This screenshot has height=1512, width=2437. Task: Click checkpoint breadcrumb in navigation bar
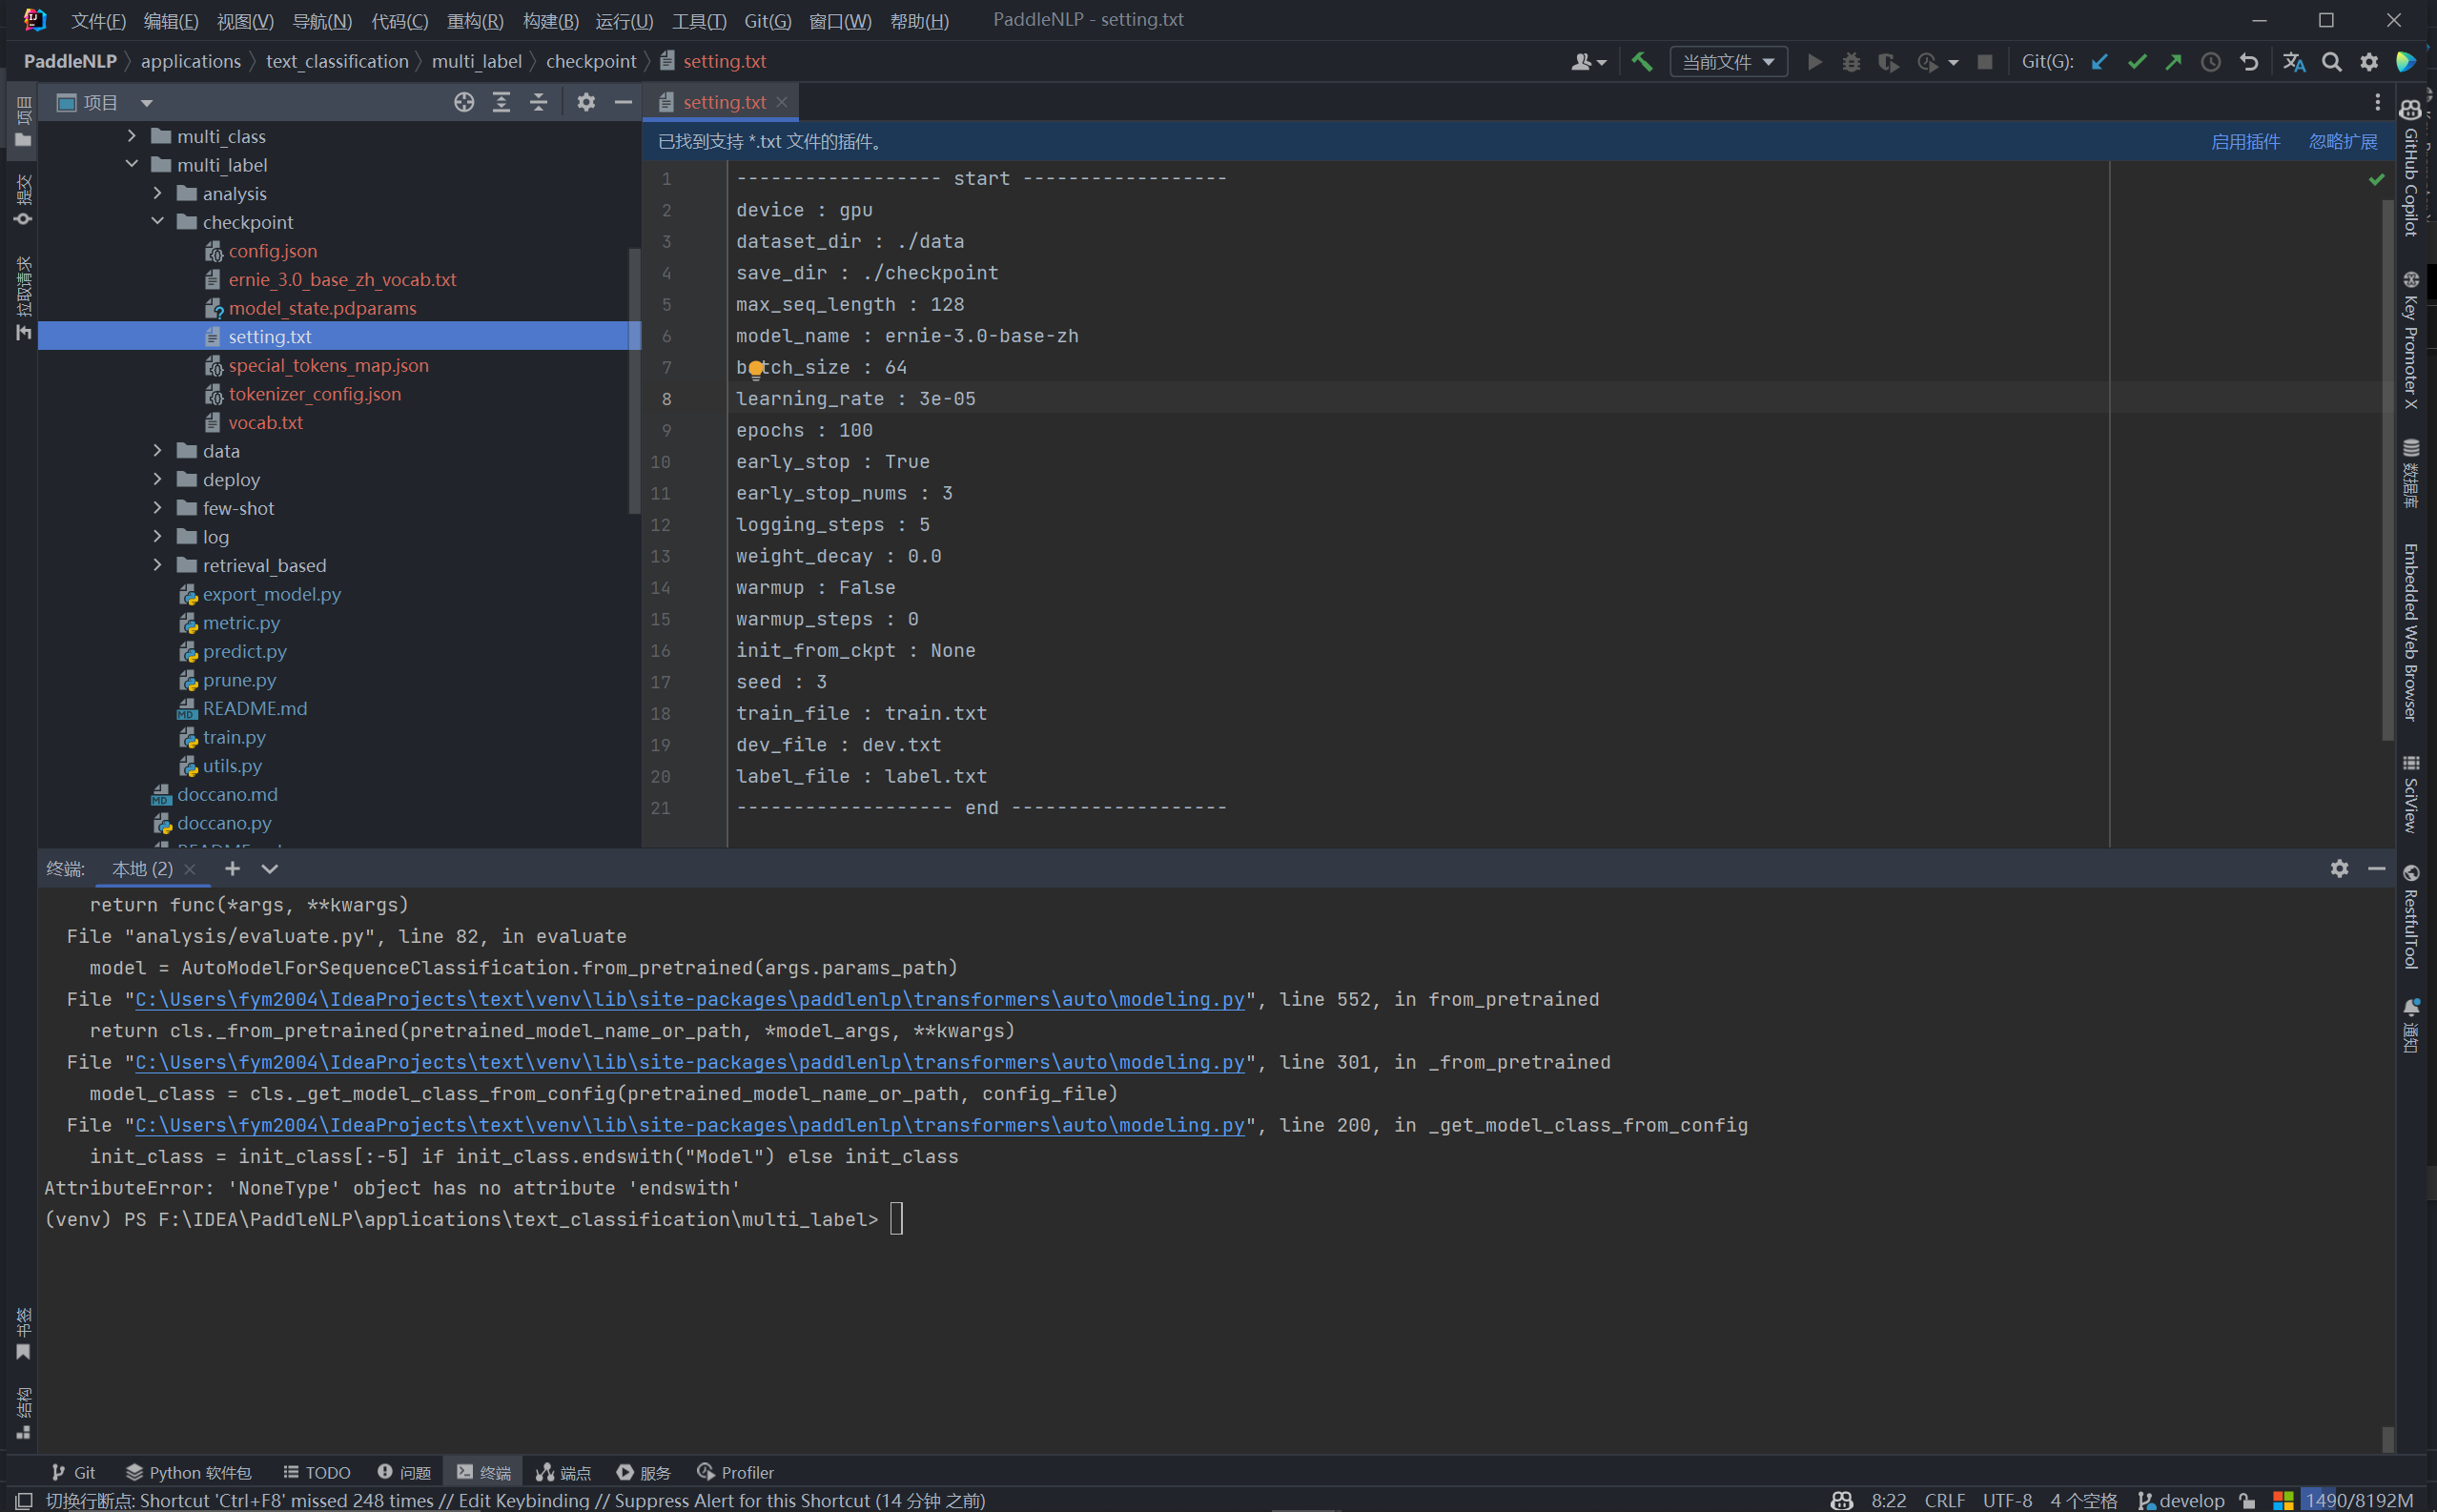pos(591,61)
